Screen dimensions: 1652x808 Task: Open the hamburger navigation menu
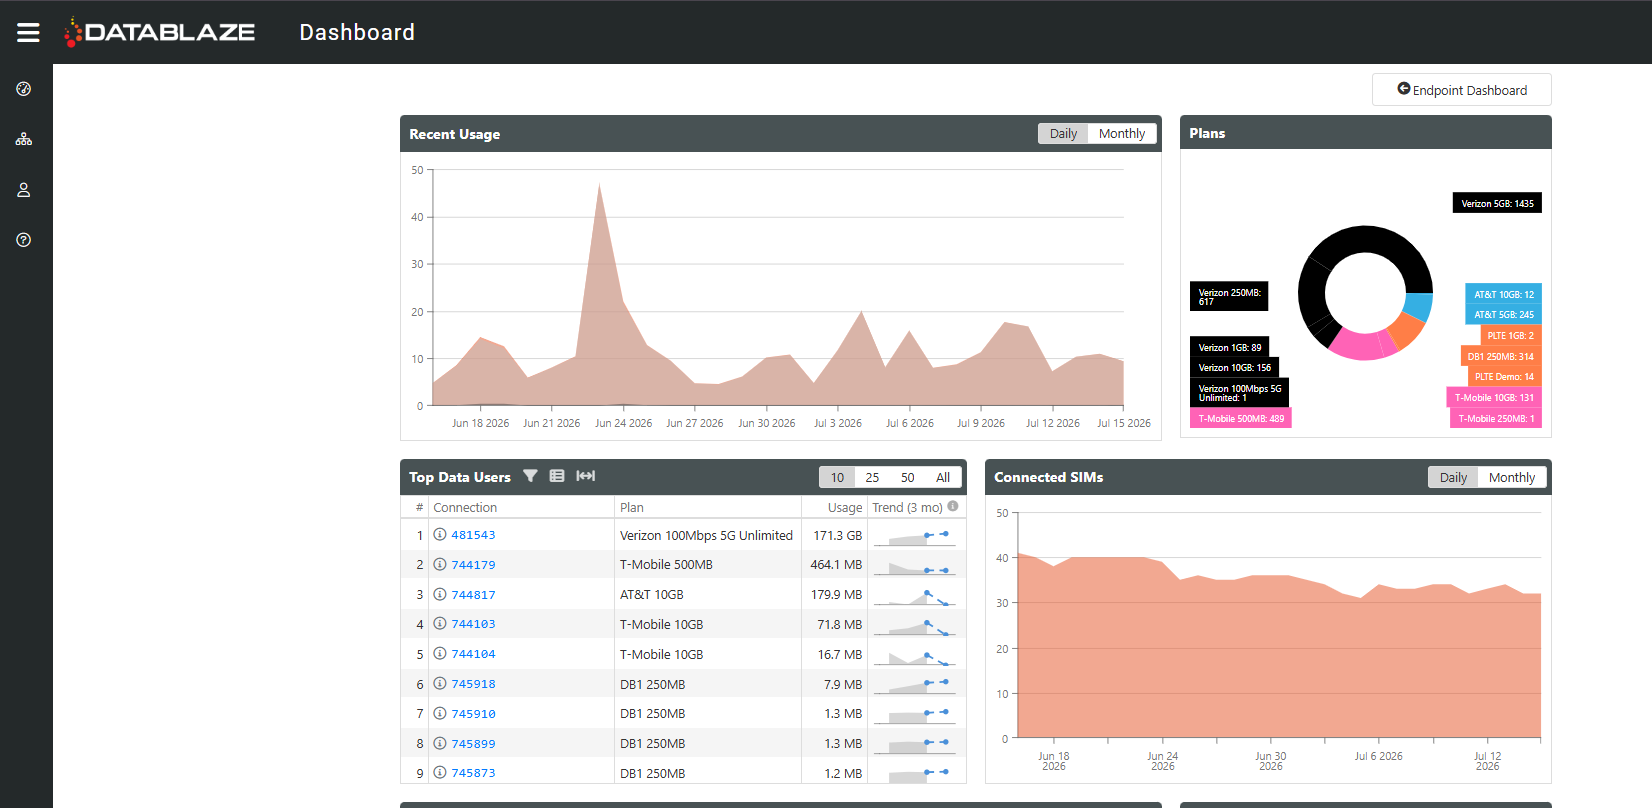(x=28, y=32)
